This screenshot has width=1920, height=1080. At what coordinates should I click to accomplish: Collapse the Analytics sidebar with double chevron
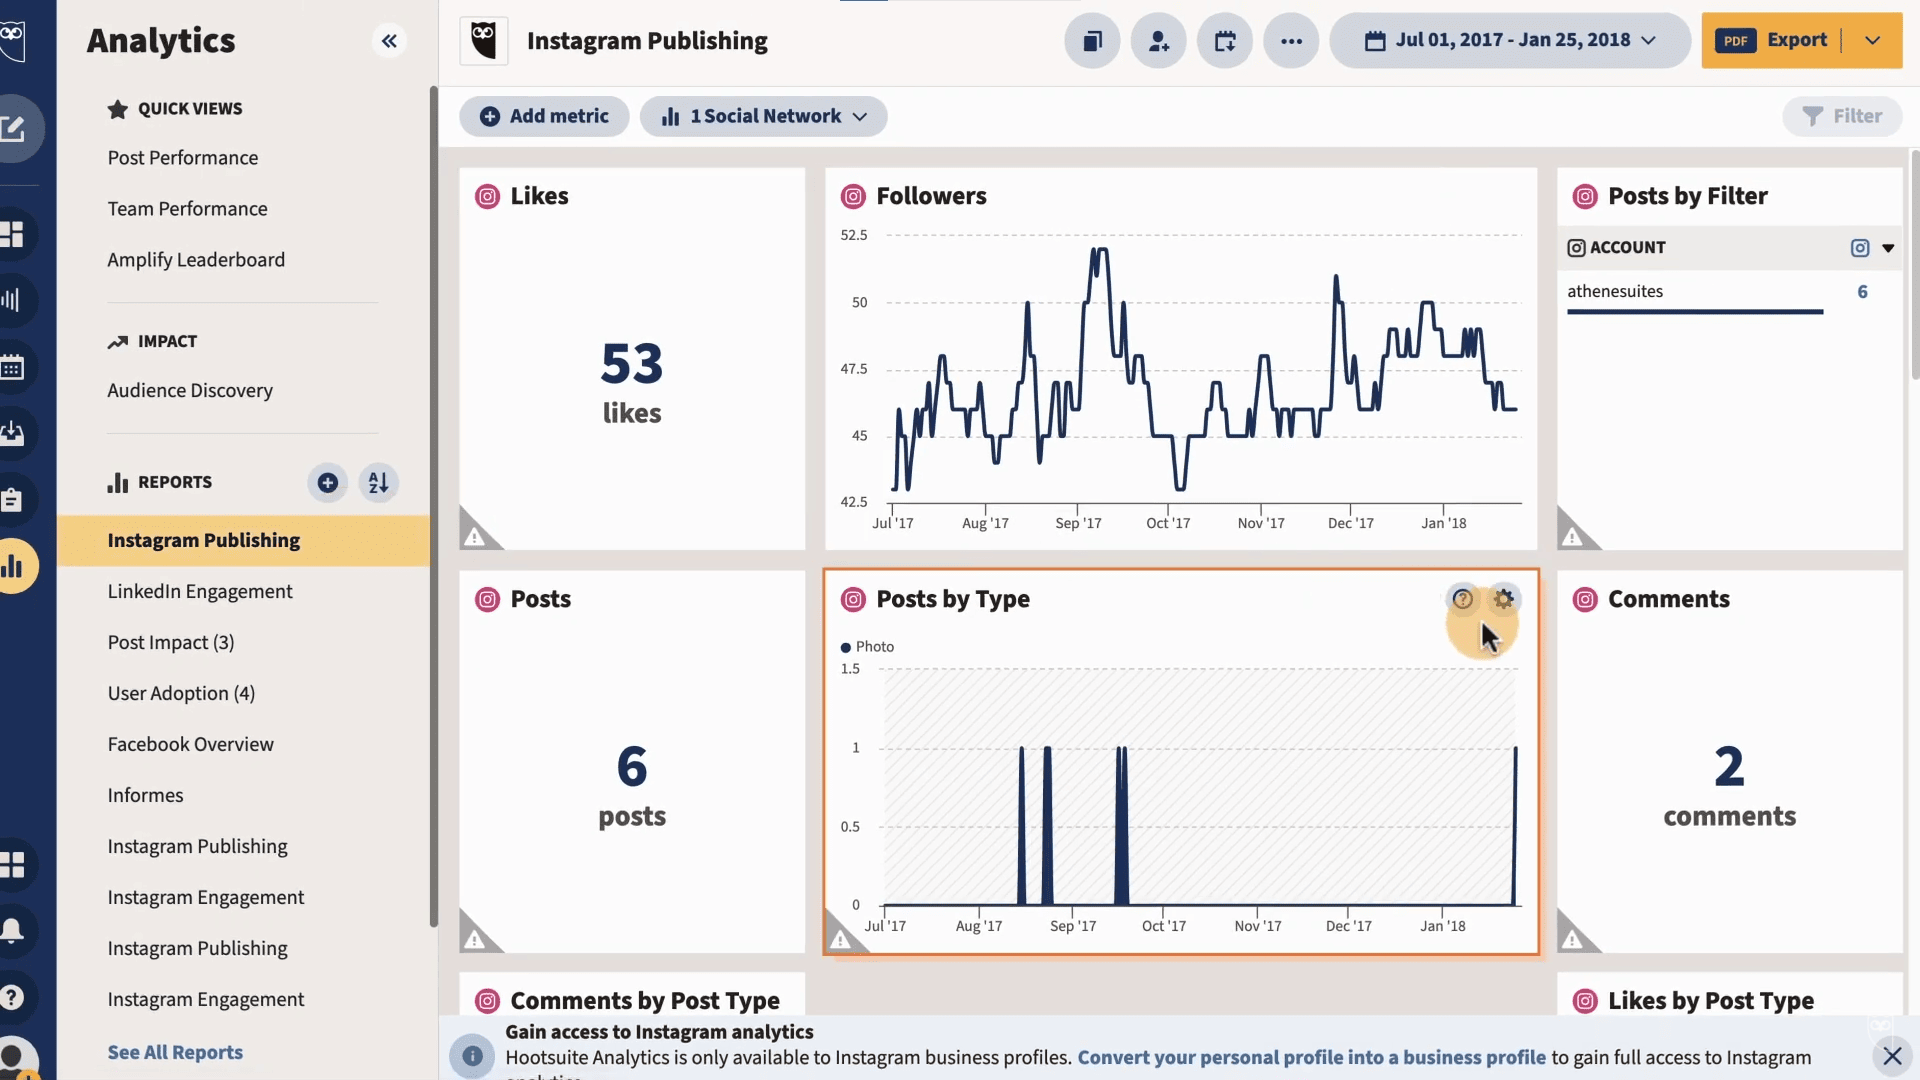tap(389, 41)
